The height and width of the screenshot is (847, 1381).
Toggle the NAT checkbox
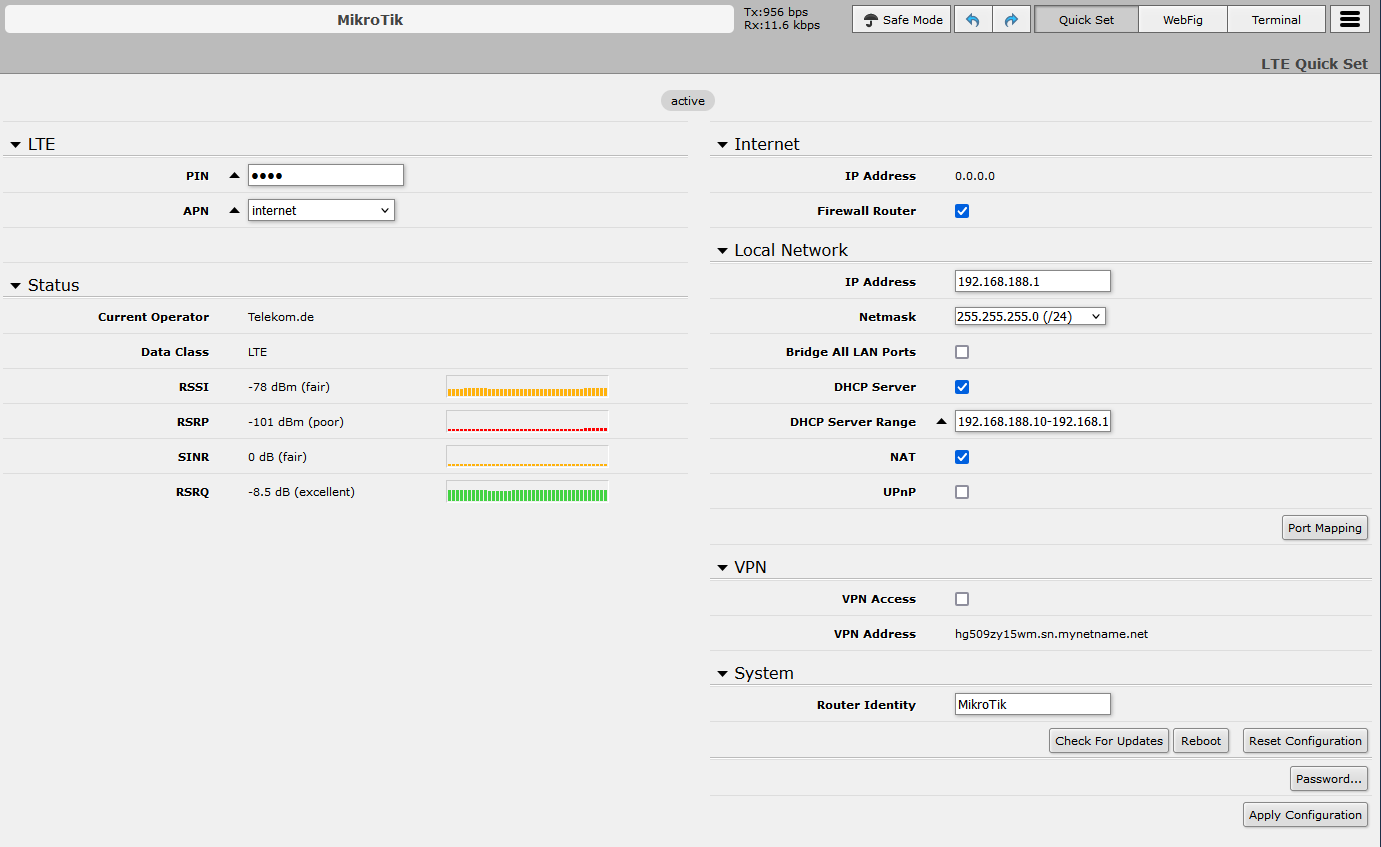pyautogui.click(x=962, y=457)
